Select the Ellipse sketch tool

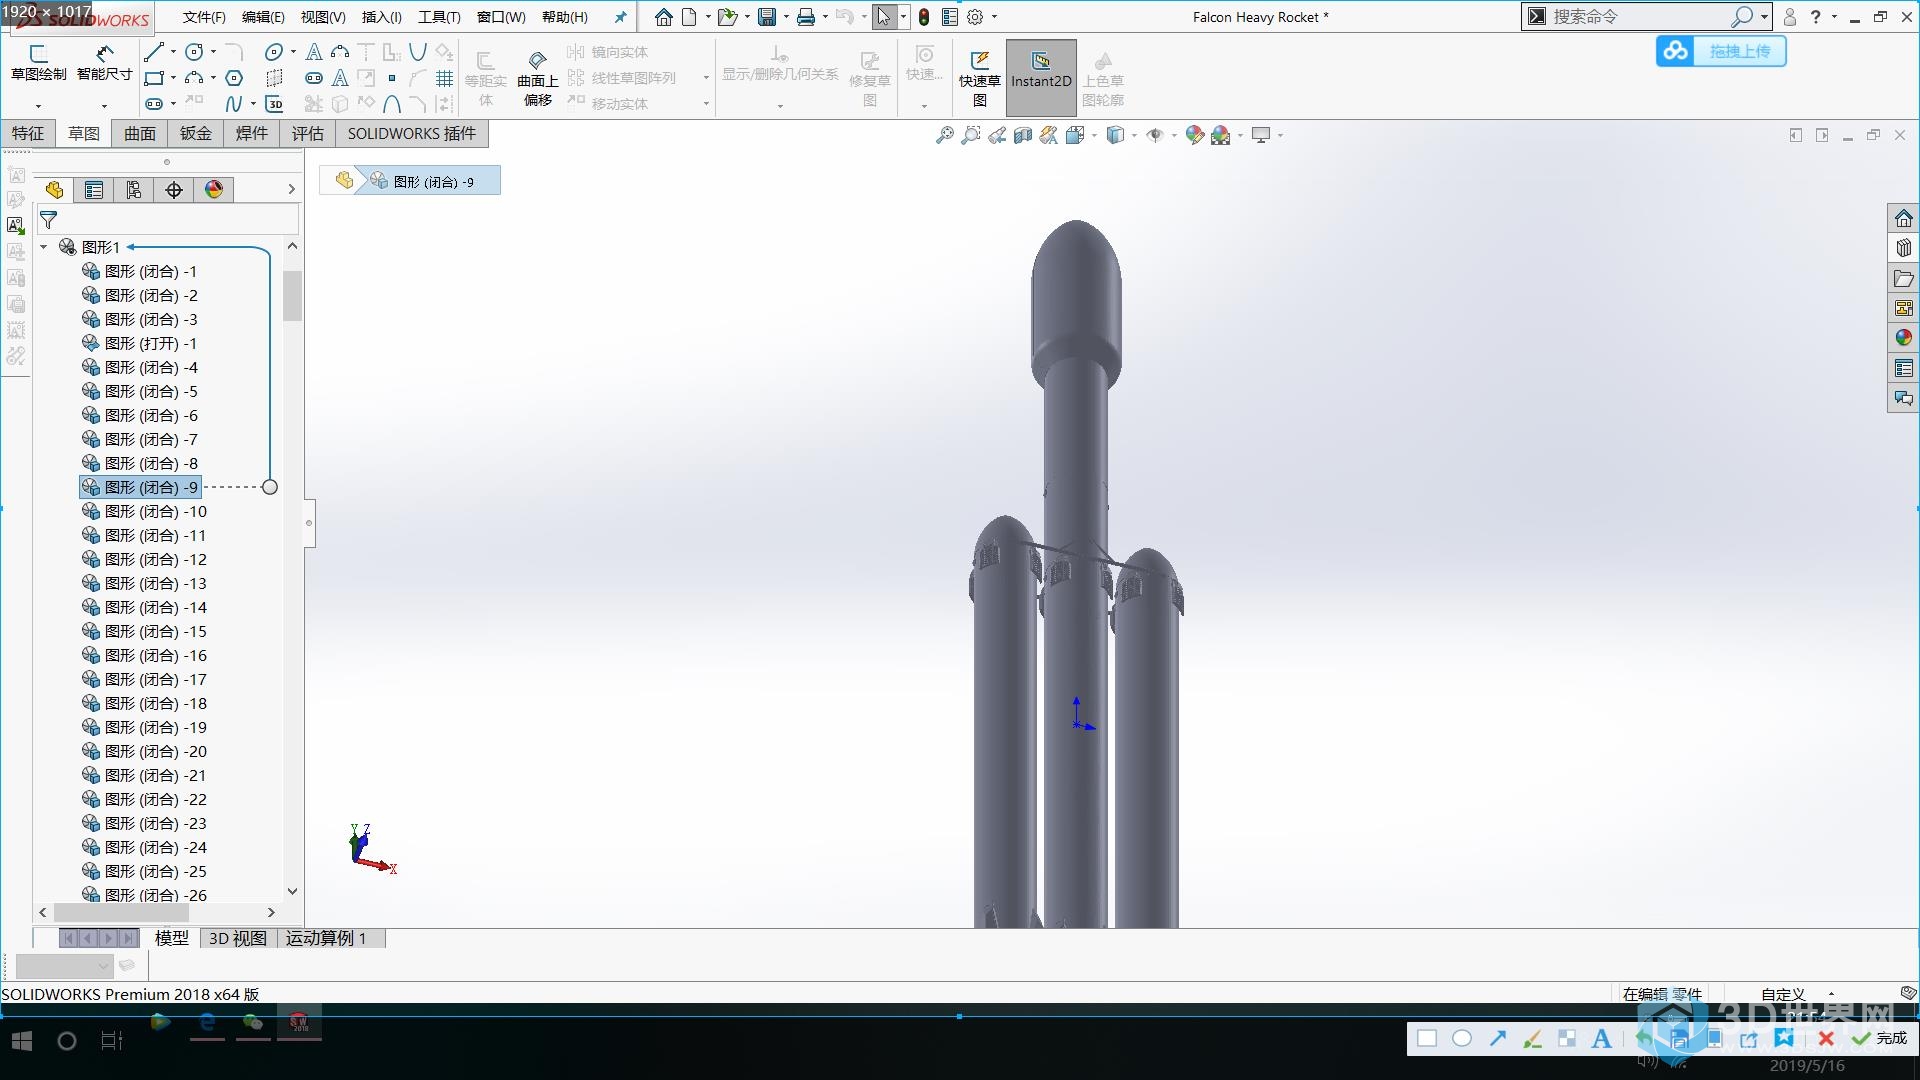click(273, 52)
